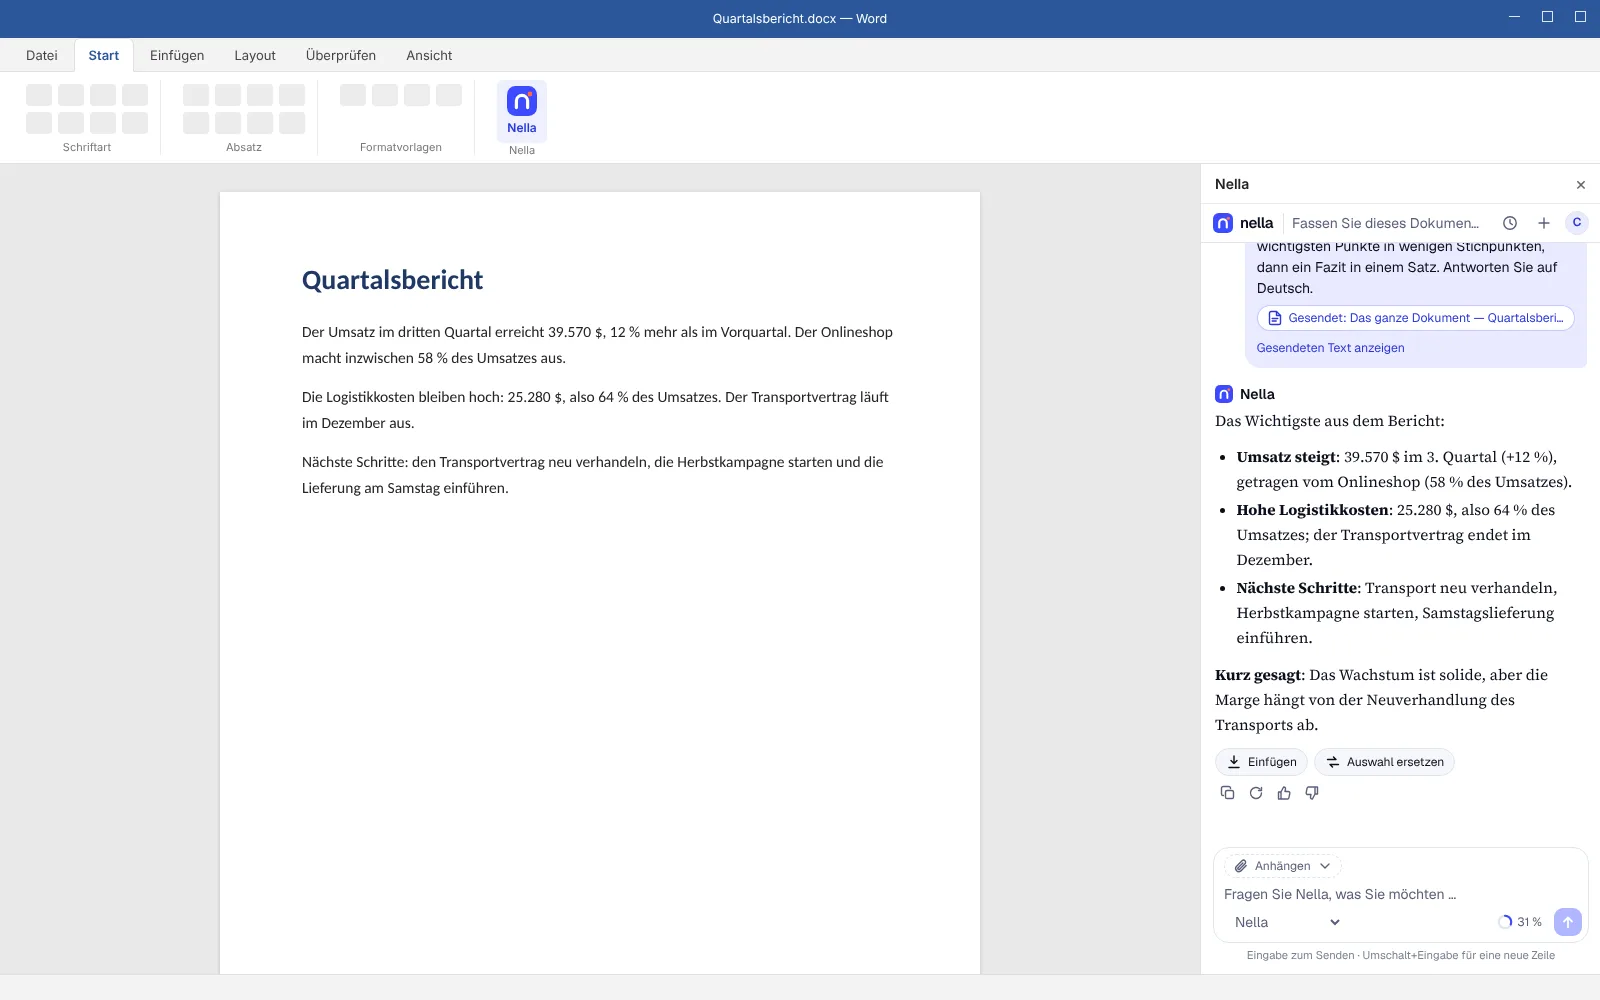Open the Anhängen attachment dropdown
1600x1000 pixels.
coord(1282,866)
